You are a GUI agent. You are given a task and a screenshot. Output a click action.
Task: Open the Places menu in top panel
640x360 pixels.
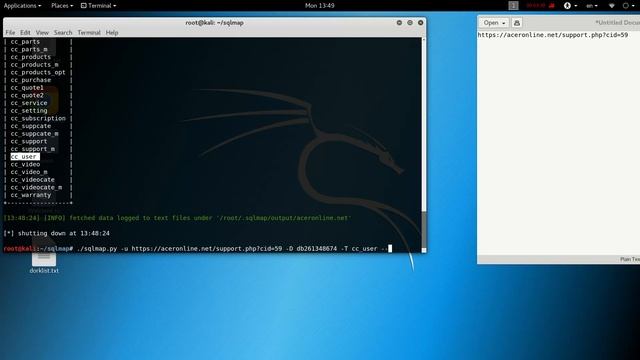(x=62, y=6)
